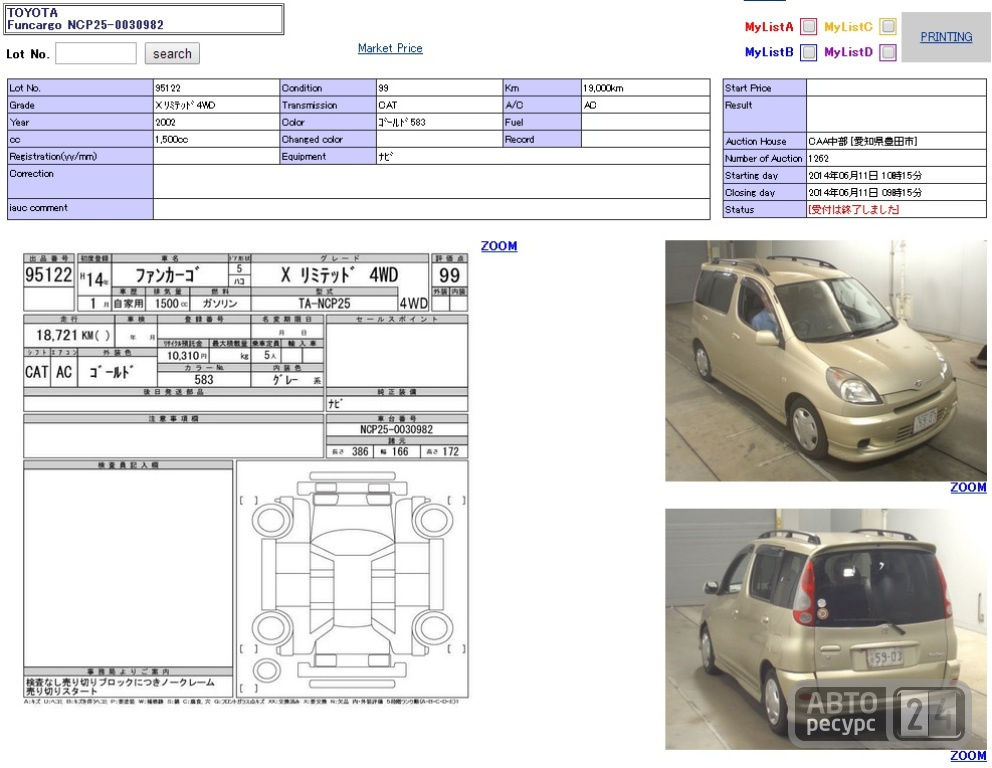Viewport: 992px width, 768px height.
Task: Select the Number of Auction value 1262
Action: (x=818, y=158)
